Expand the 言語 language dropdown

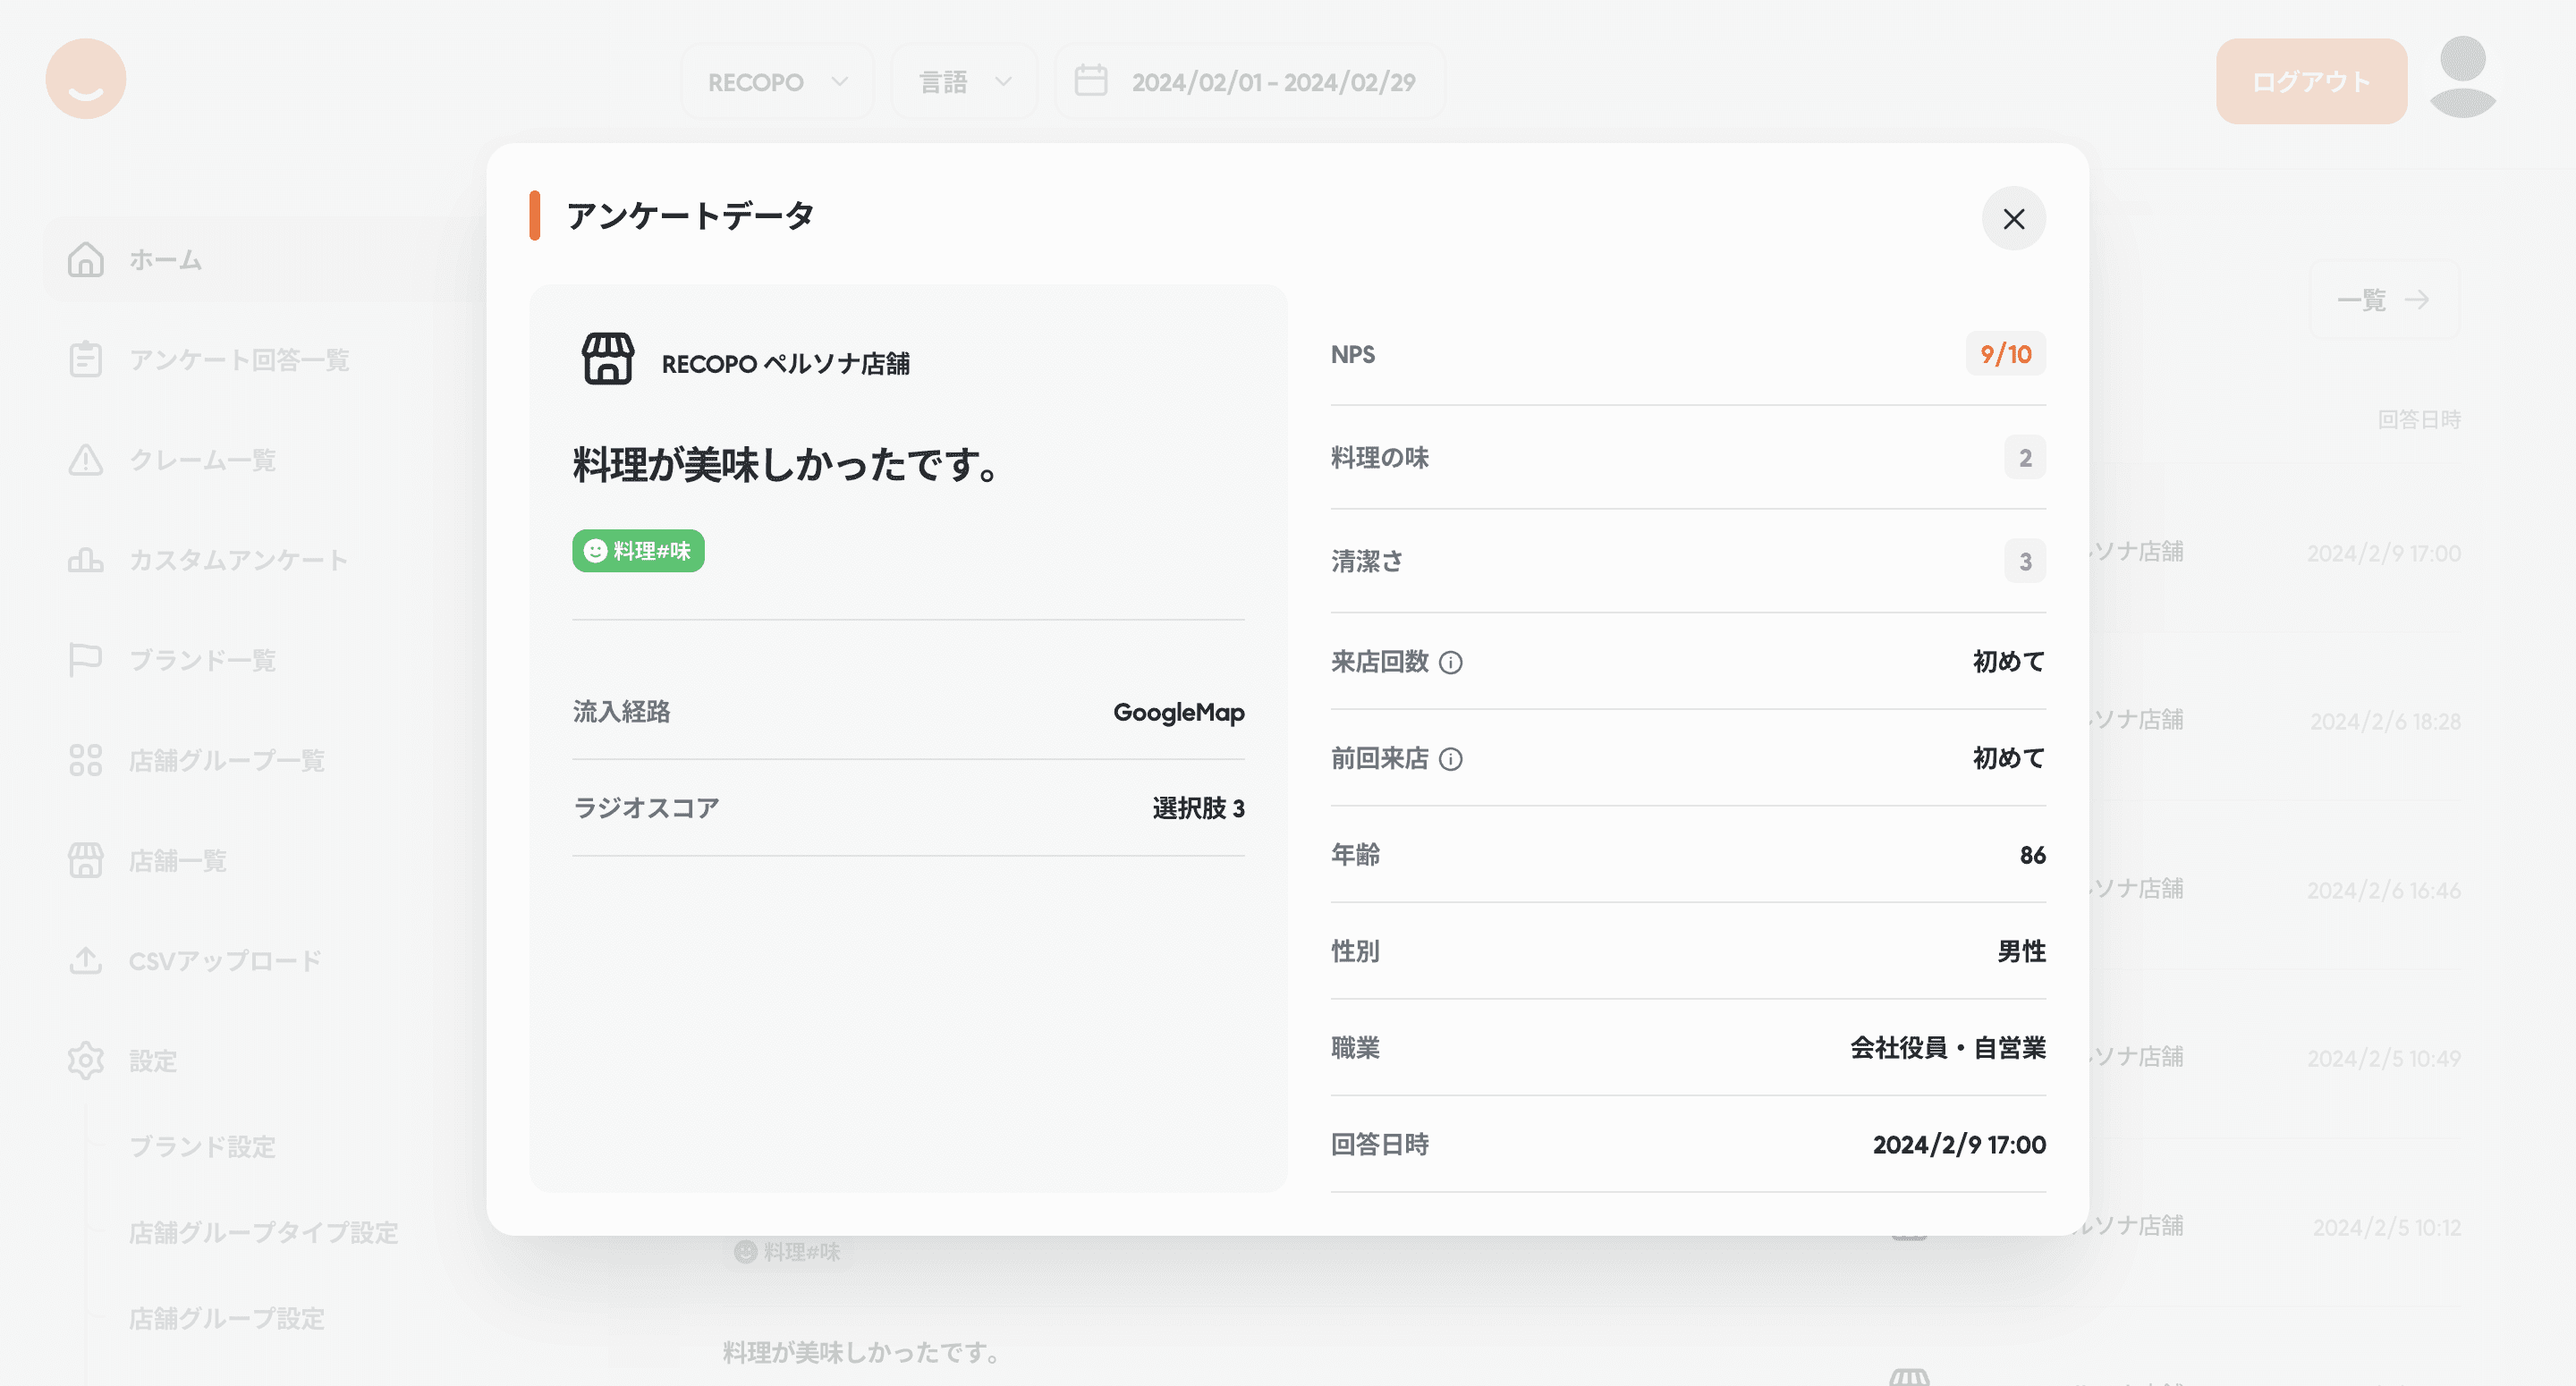coord(964,82)
